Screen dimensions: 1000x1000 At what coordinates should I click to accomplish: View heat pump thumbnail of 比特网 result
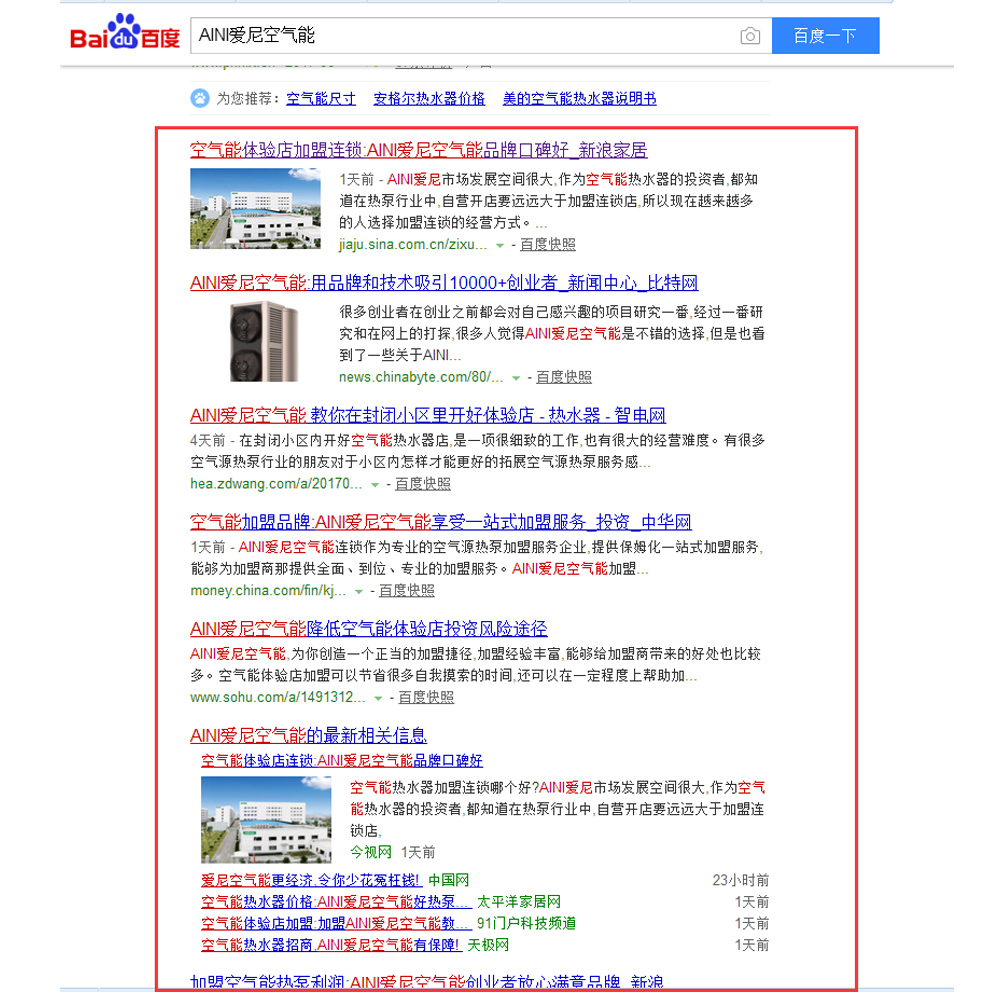(x=263, y=341)
